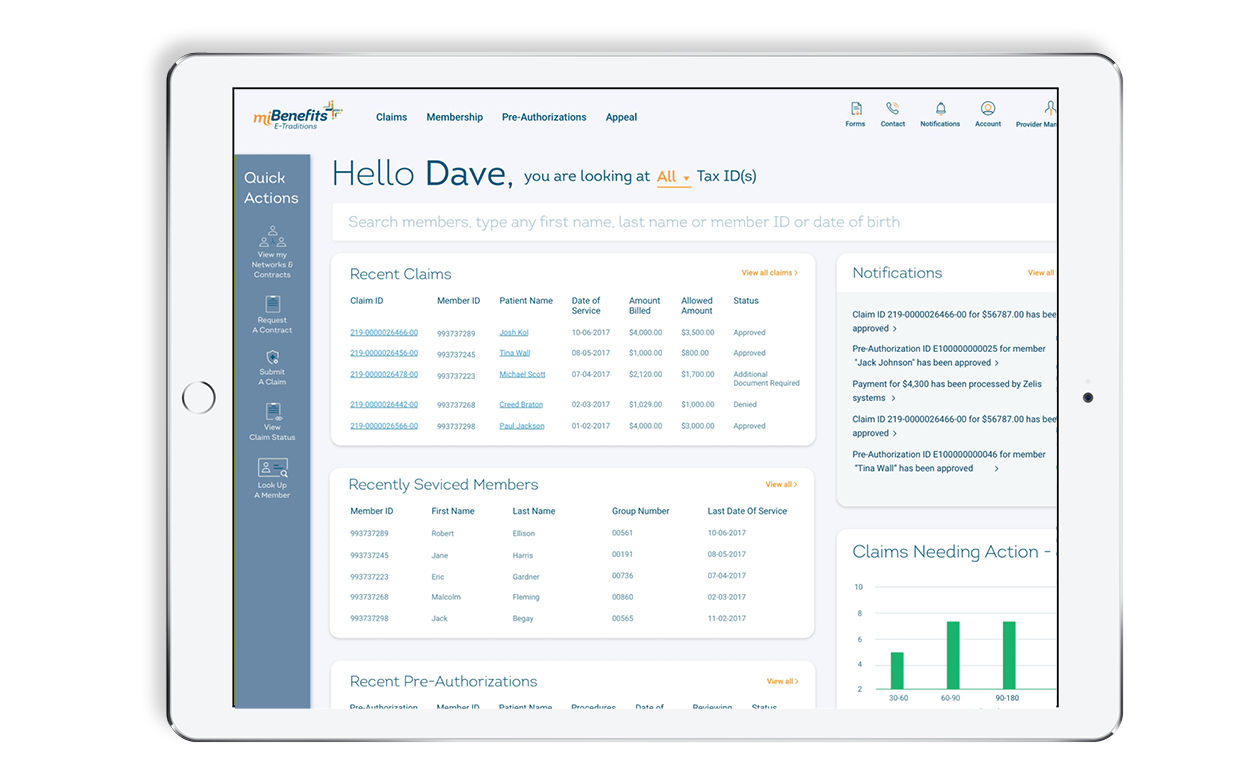The width and height of the screenshot is (1250, 781).
Task: Open claim 219-0000026466-00
Action: click(384, 332)
